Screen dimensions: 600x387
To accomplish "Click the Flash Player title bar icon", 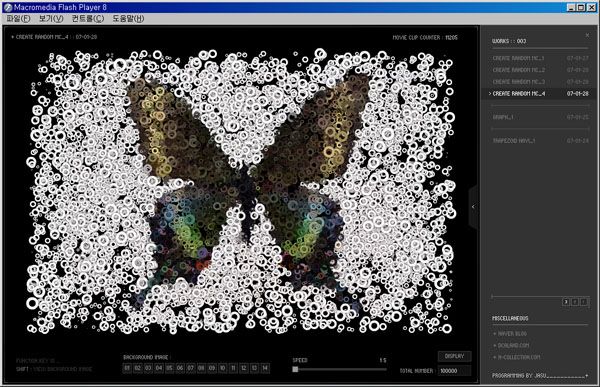I will point(8,7).
